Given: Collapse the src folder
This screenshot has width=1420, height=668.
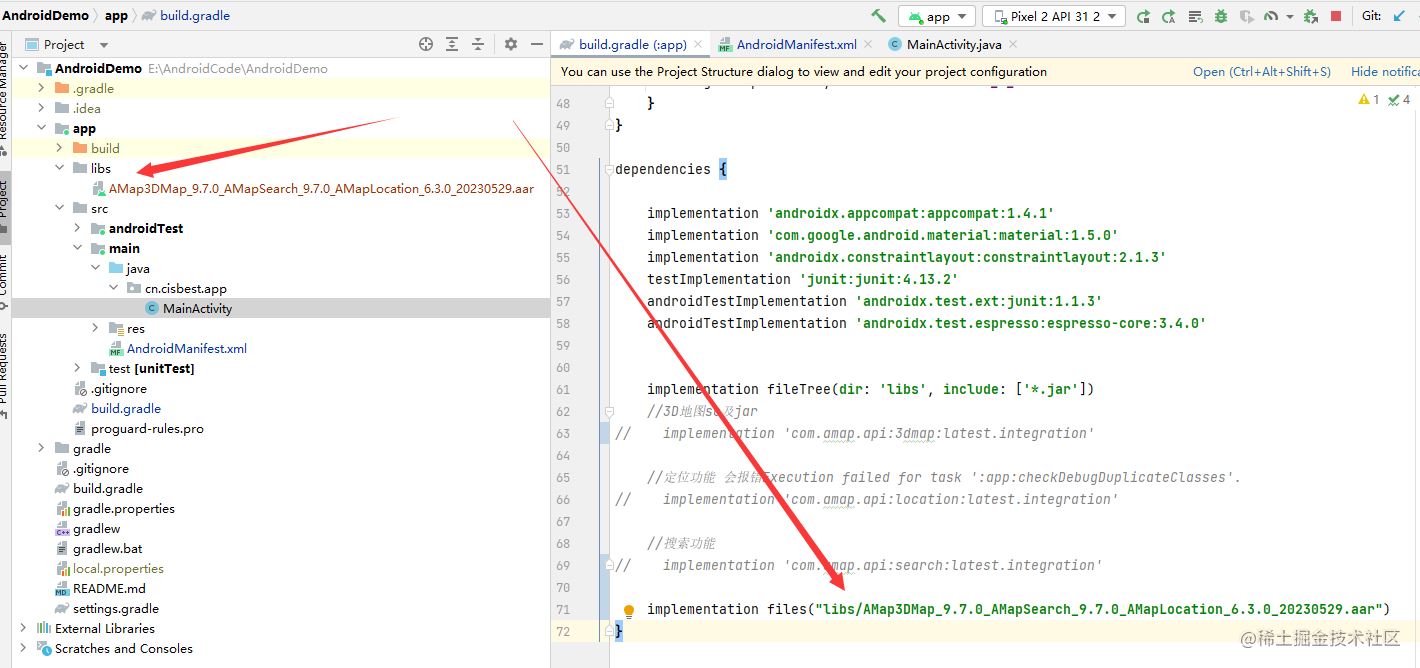Looking at the screenshot, I should tap(59, 208).
